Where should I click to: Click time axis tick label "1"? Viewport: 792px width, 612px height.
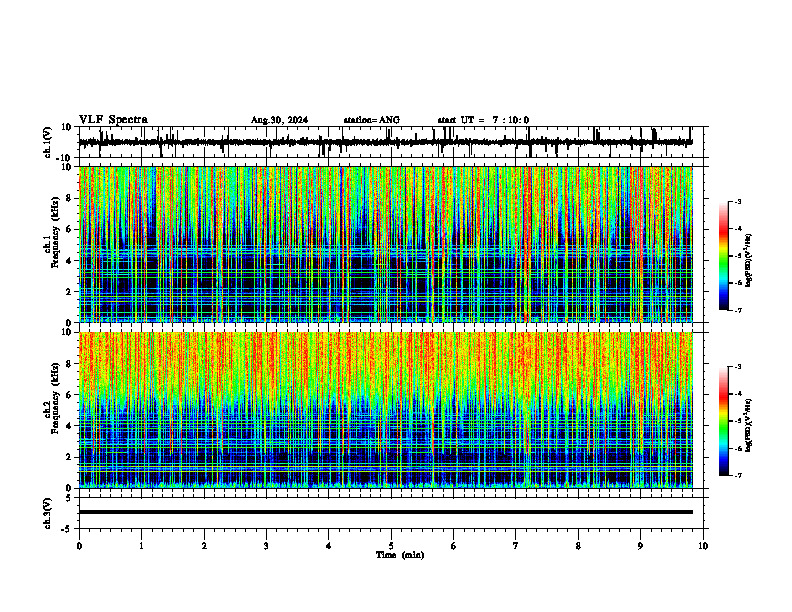[x=141, y=546]
